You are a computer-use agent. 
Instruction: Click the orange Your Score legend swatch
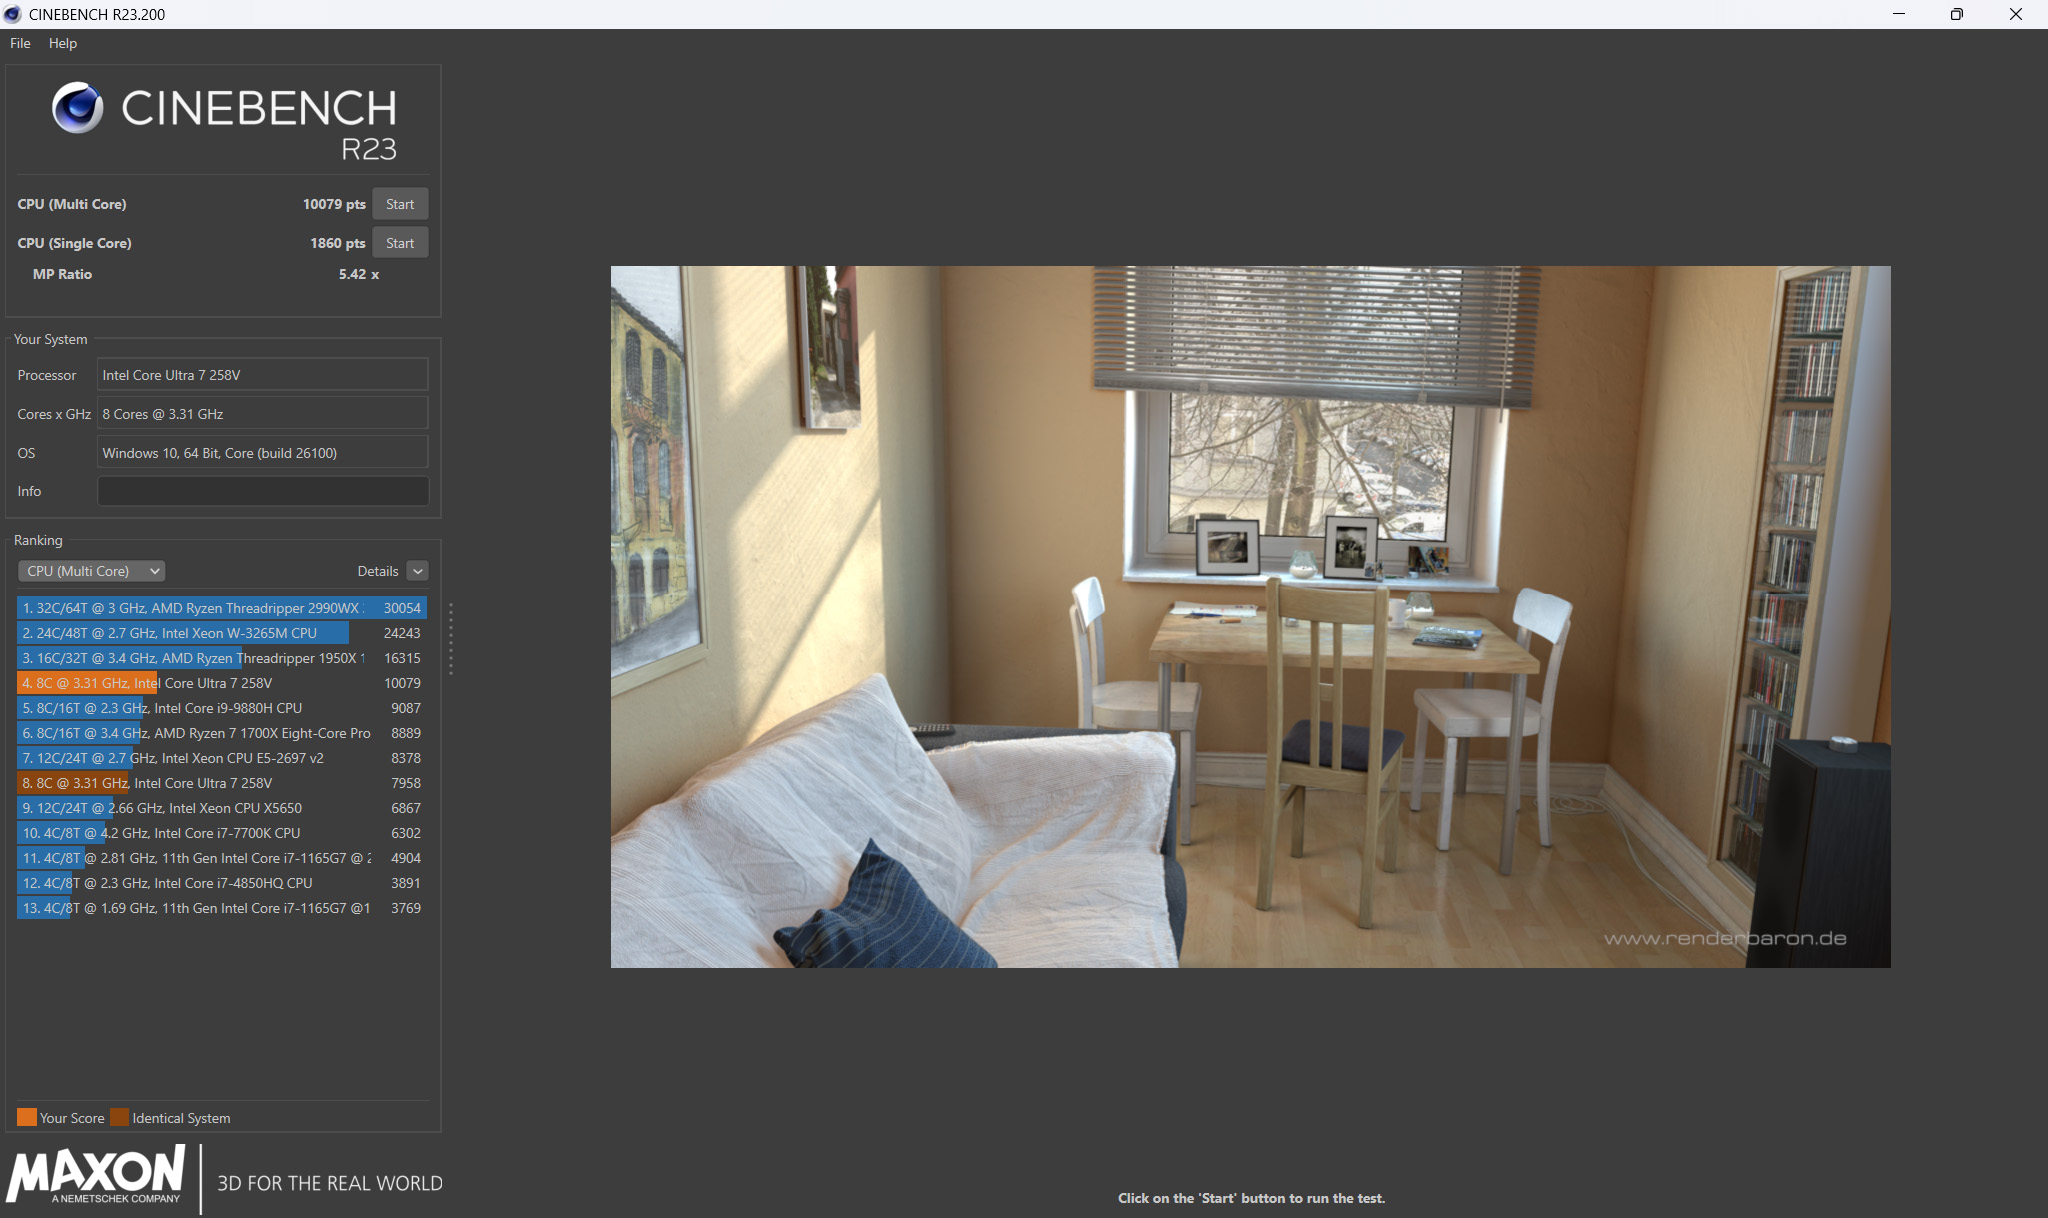tap(26, 1117)
